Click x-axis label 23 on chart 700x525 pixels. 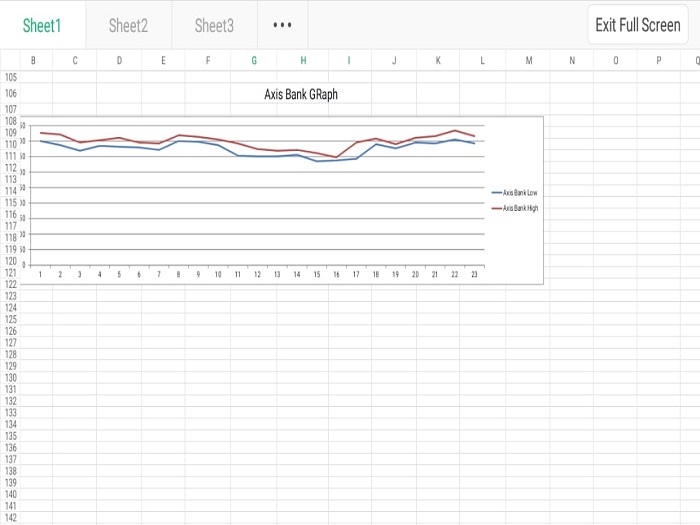pyautogui.click(x=474, y=274)
